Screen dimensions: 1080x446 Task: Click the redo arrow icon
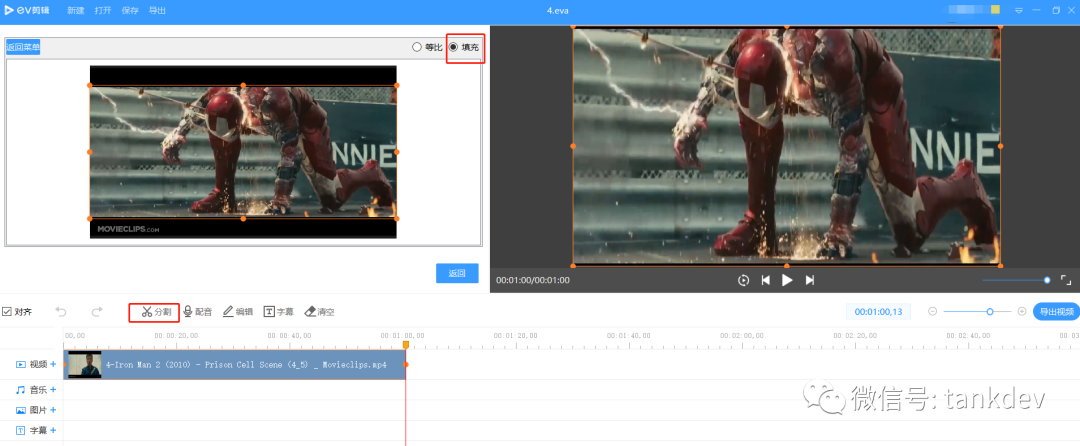tap(96, 312)
